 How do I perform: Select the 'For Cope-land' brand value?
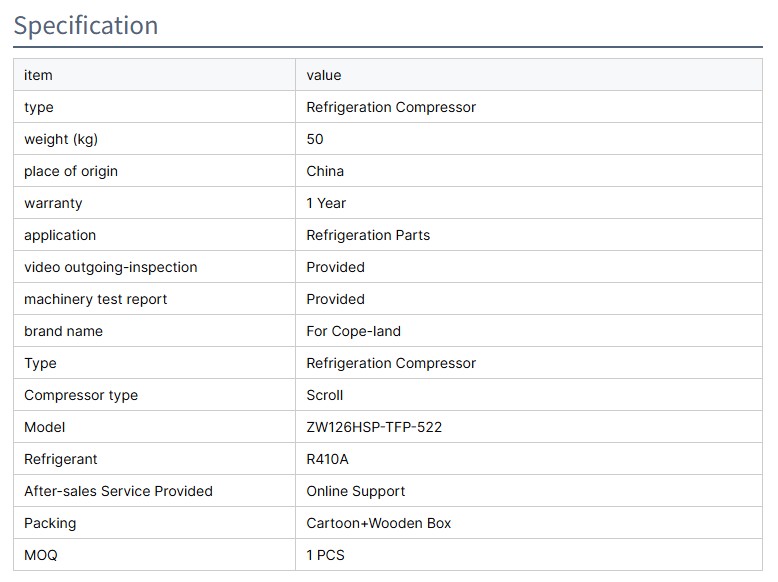(x=353, y=331)
